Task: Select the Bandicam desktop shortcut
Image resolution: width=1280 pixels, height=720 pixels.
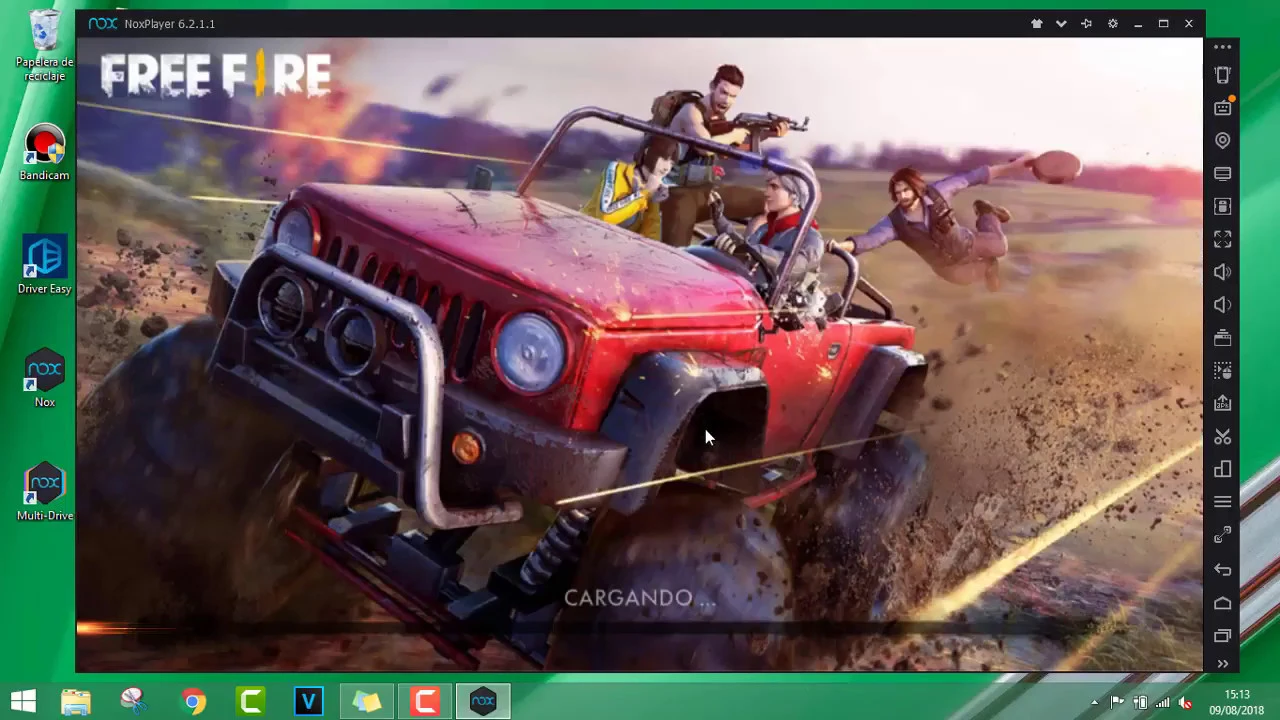Action: [x=44, y=153]
